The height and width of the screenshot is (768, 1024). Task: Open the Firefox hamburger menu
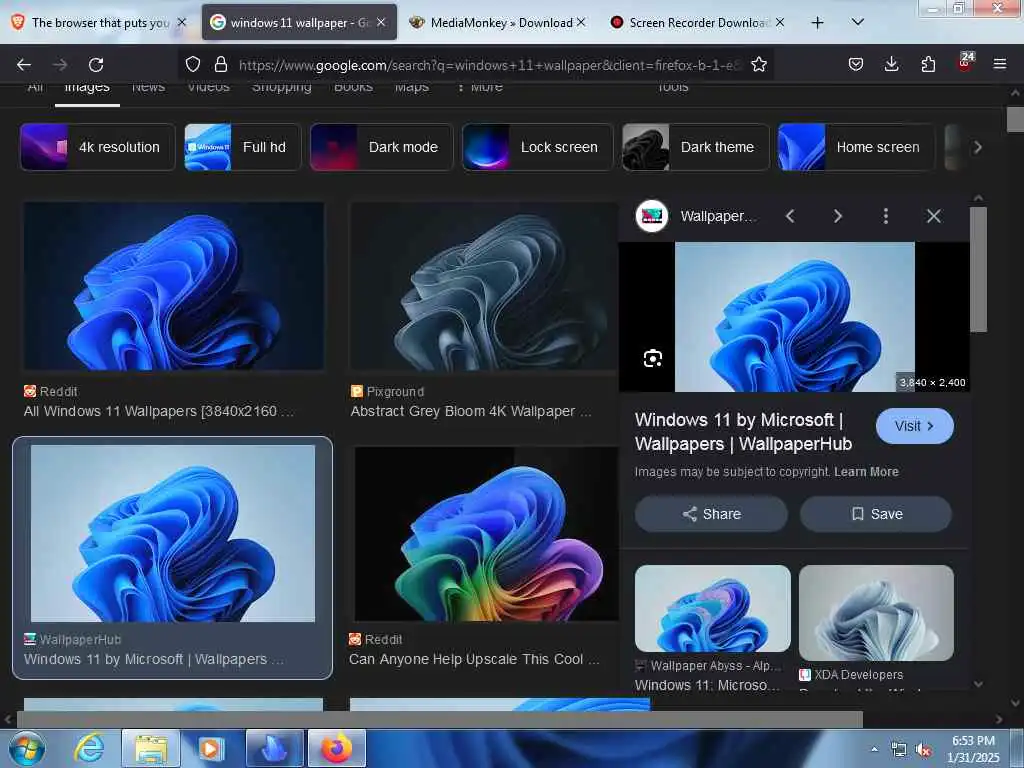click(x=1000, y=64)
